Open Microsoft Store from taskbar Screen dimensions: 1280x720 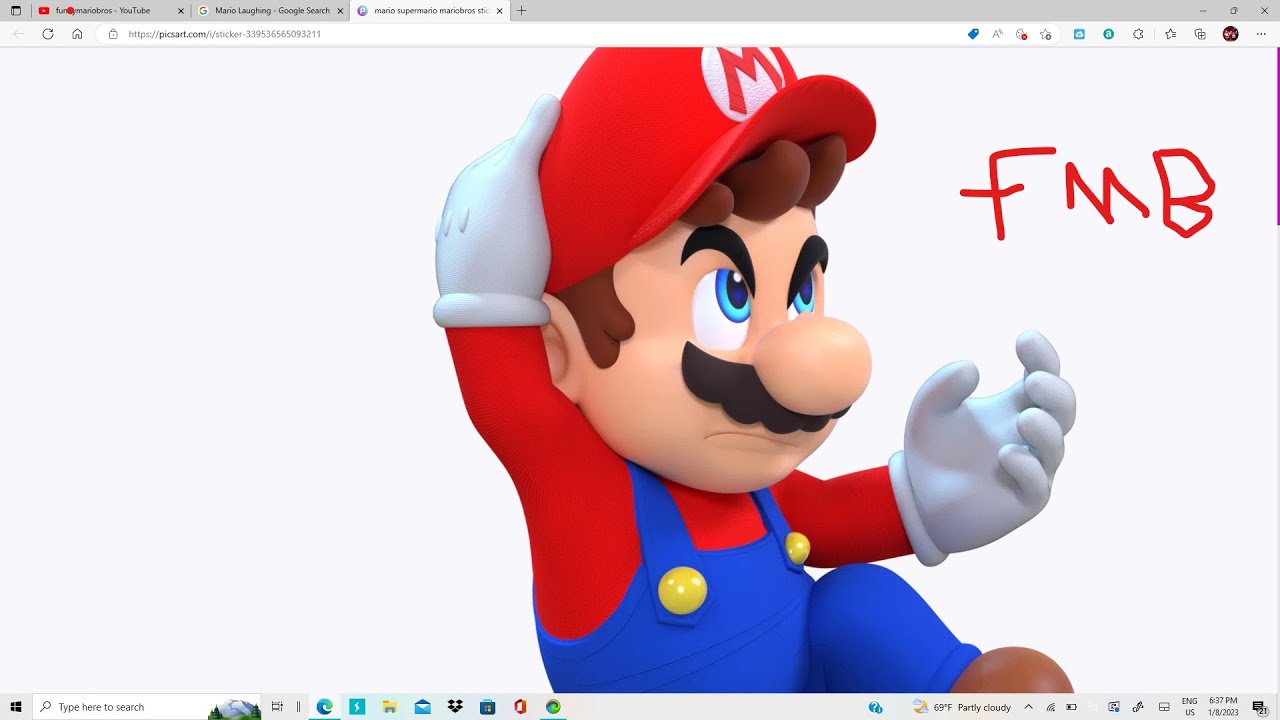point(487,707)
